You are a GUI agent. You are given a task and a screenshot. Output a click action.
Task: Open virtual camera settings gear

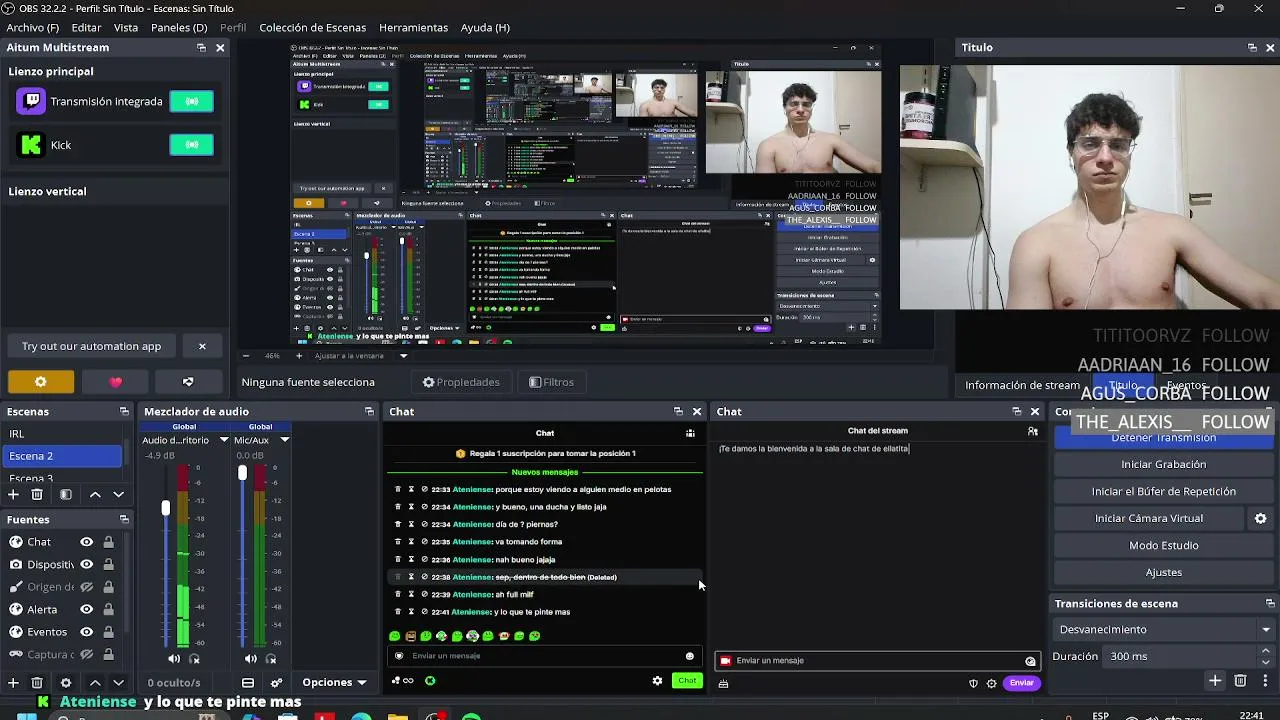[1260, 518]
